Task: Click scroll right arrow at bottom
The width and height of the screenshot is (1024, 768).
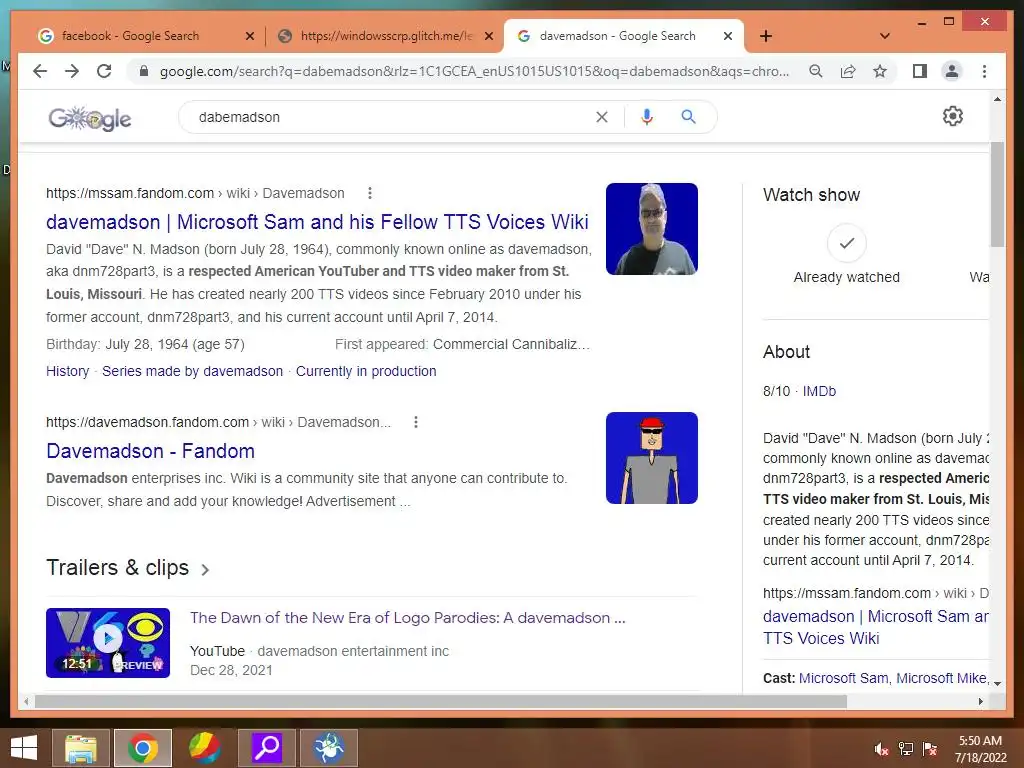Action: point(980,701)
